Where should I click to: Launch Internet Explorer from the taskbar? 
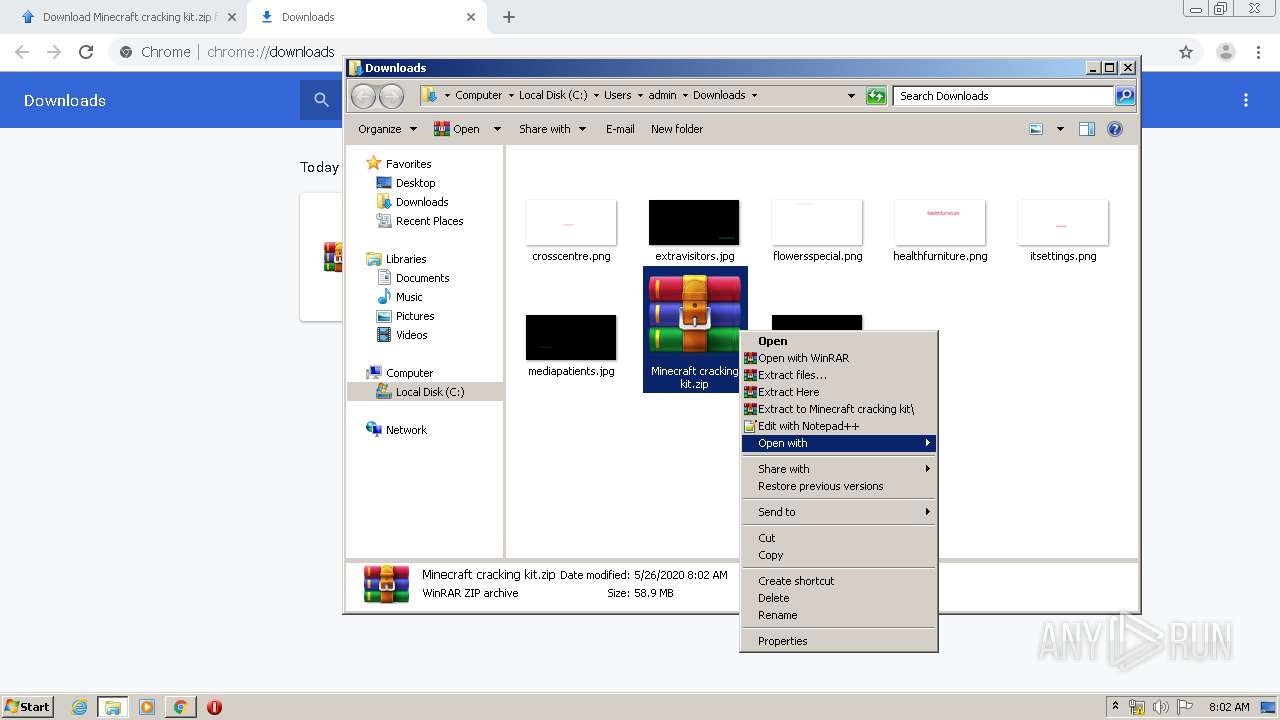(79, 707)
